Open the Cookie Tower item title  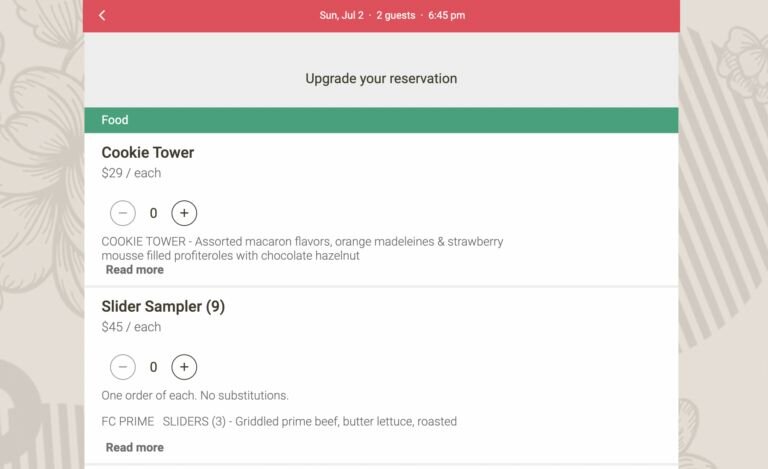(148, 153)
